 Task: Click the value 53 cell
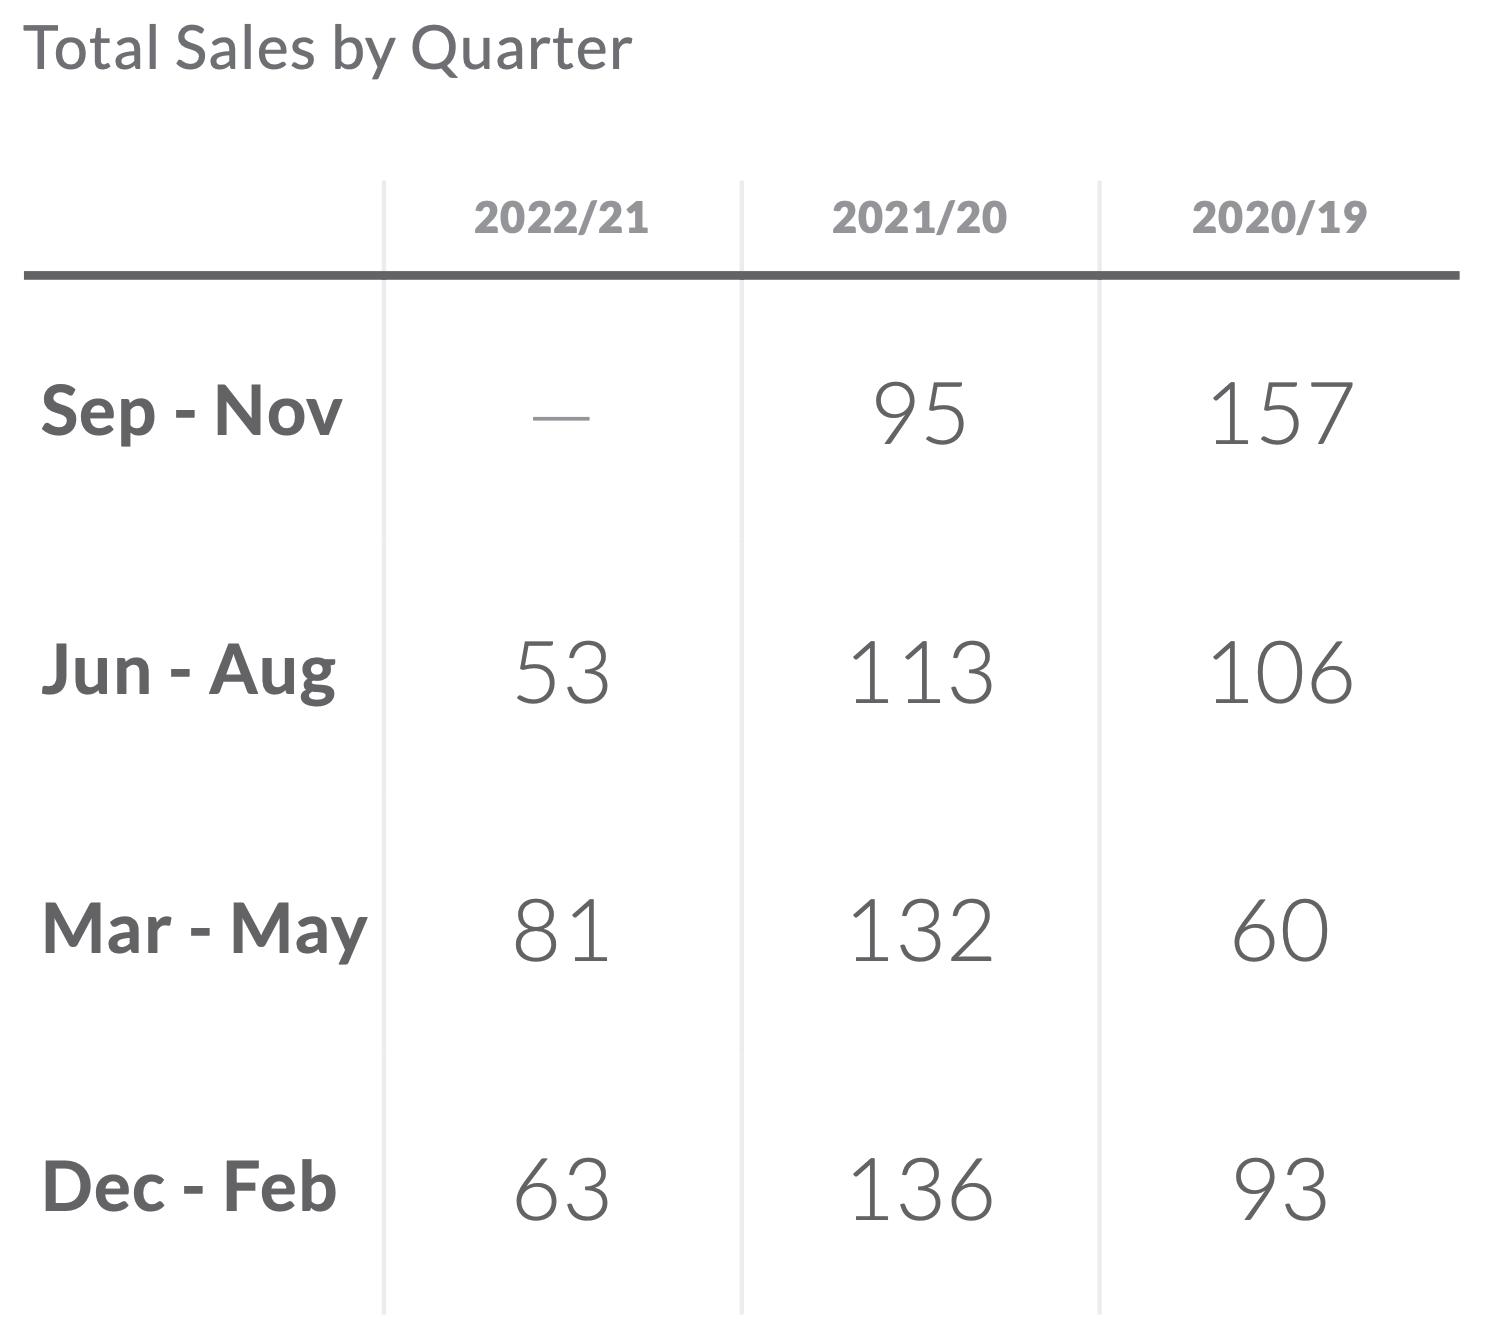click(x=561, y=672)
